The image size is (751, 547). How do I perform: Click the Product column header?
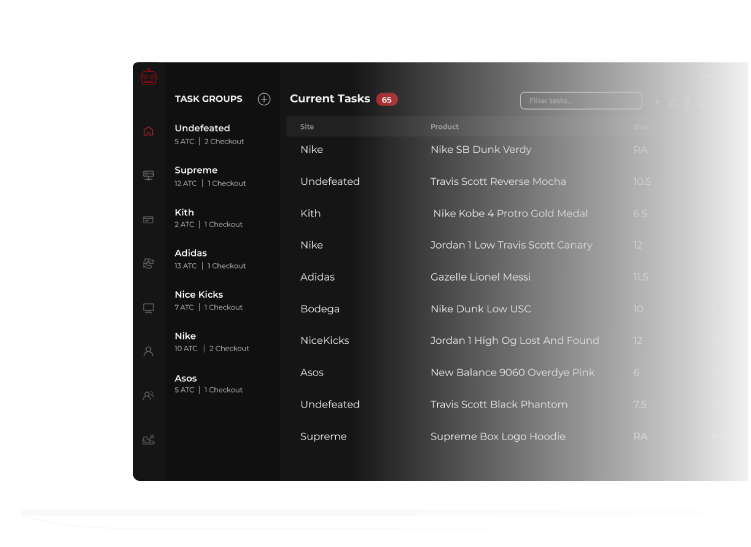pyautogui.click(x=445, y=127)
